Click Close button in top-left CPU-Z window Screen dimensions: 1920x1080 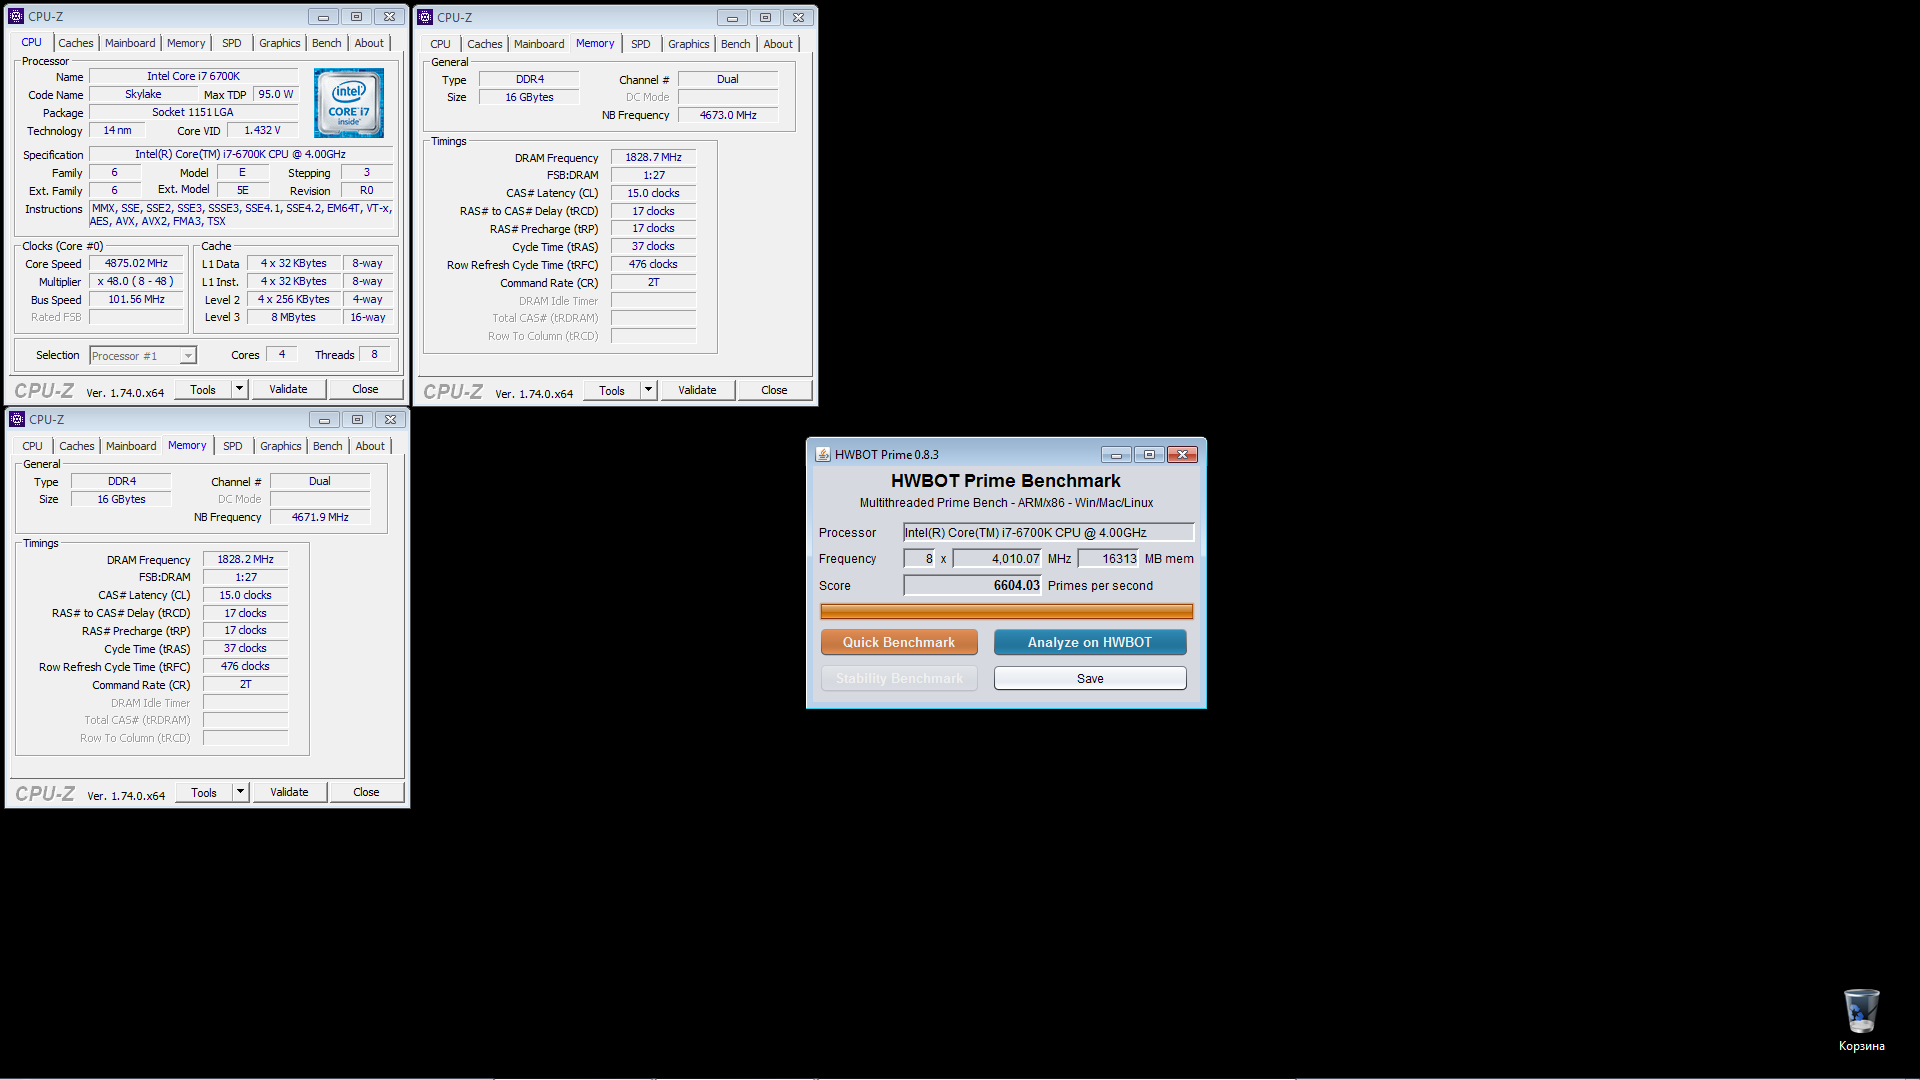[x=365, y=389]
